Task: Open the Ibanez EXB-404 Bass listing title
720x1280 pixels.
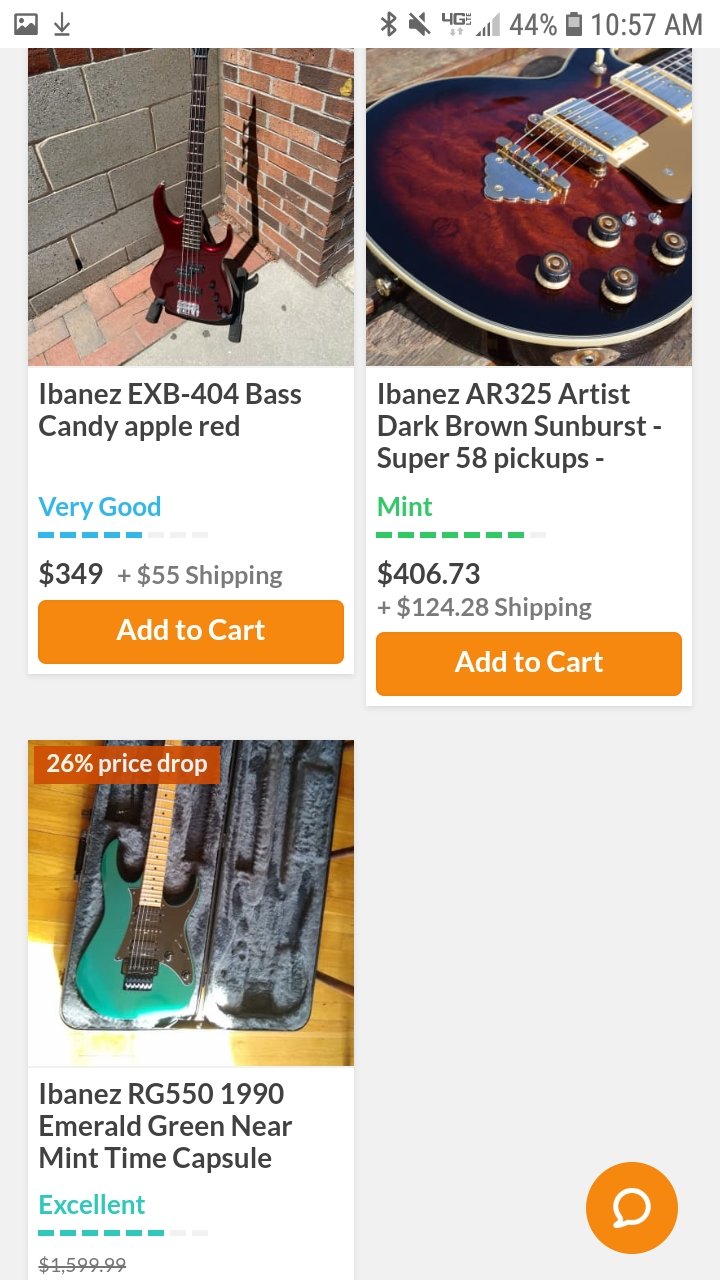Action: pos(170,410)
